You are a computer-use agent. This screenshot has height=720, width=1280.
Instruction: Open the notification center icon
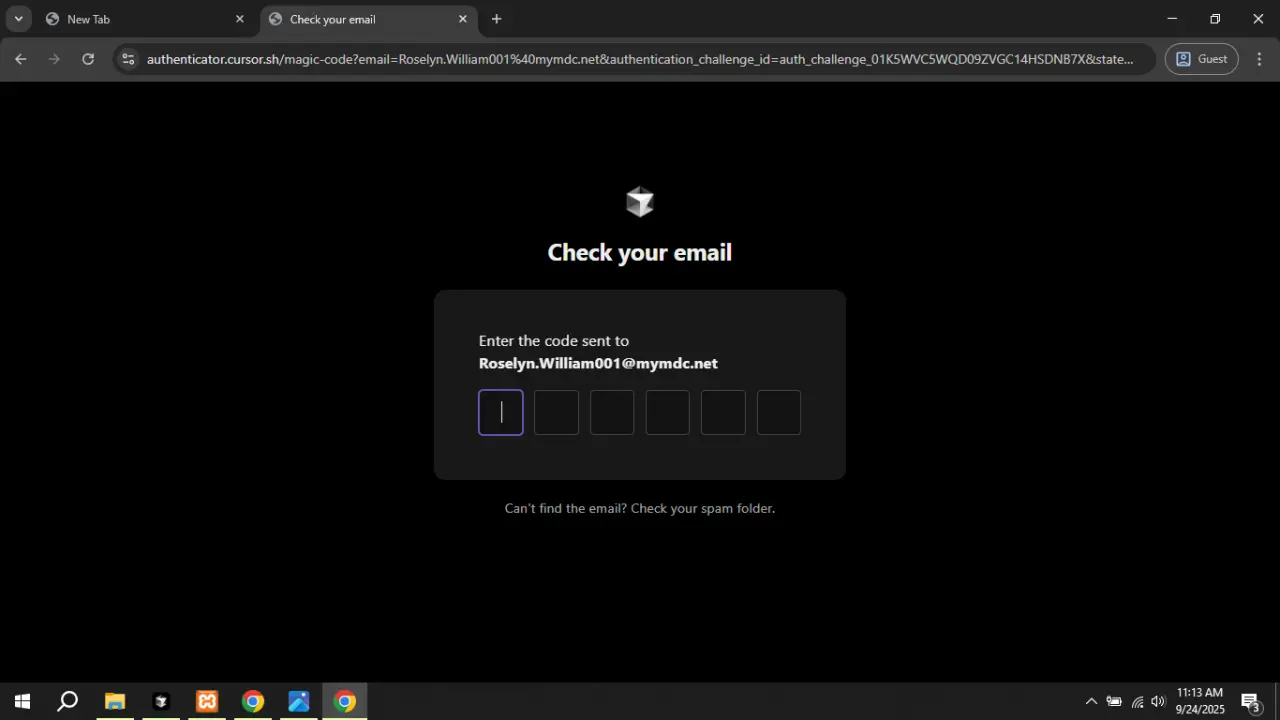click(x=1250, y=701)
